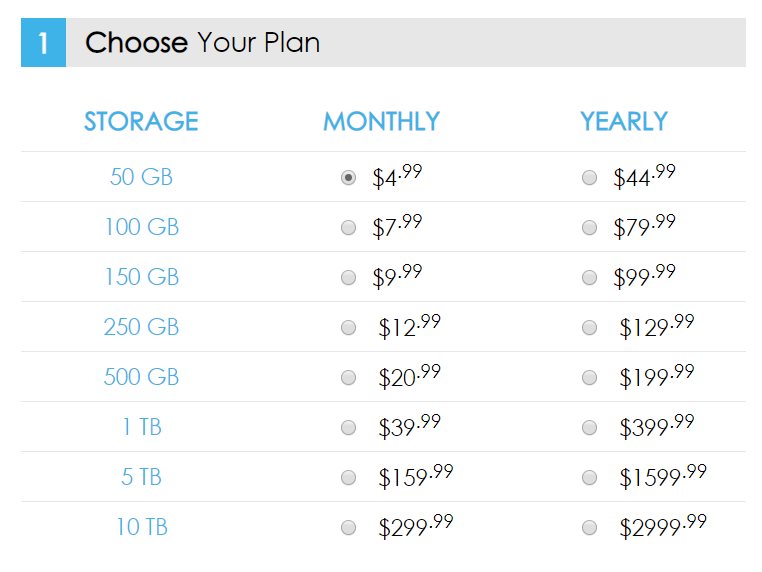Select the 5 TB monthly $159.99 plan
The height and width of the screenshot is (572, 762).
[348, 478]
